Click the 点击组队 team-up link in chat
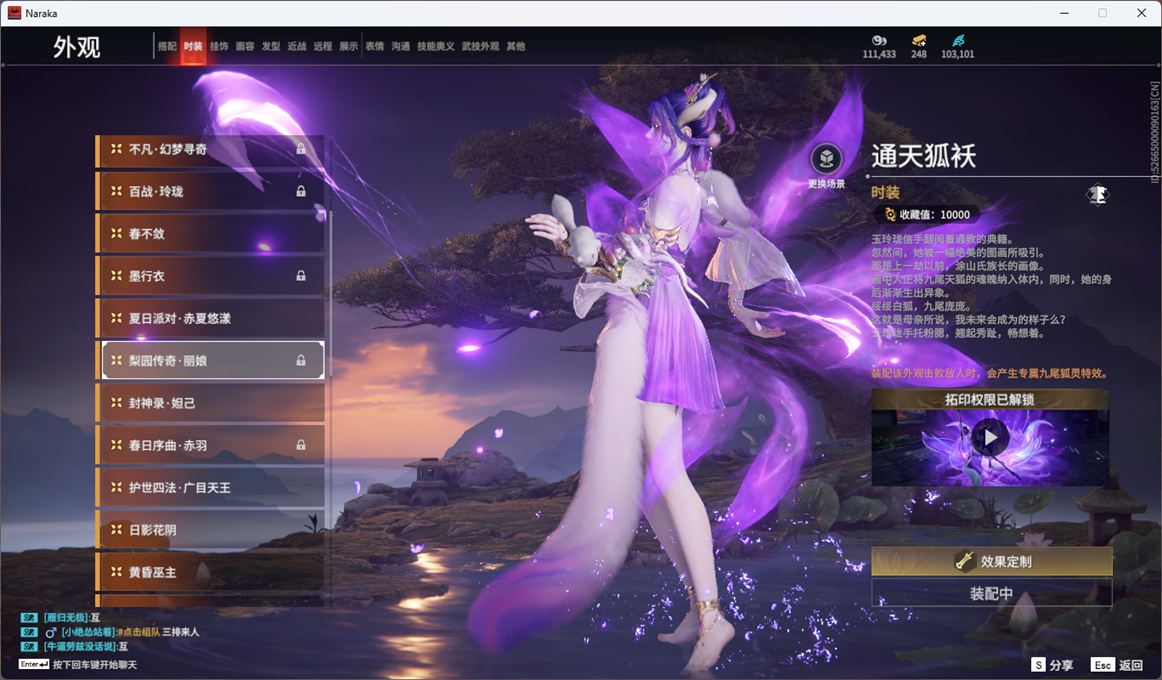 point(138,632)
